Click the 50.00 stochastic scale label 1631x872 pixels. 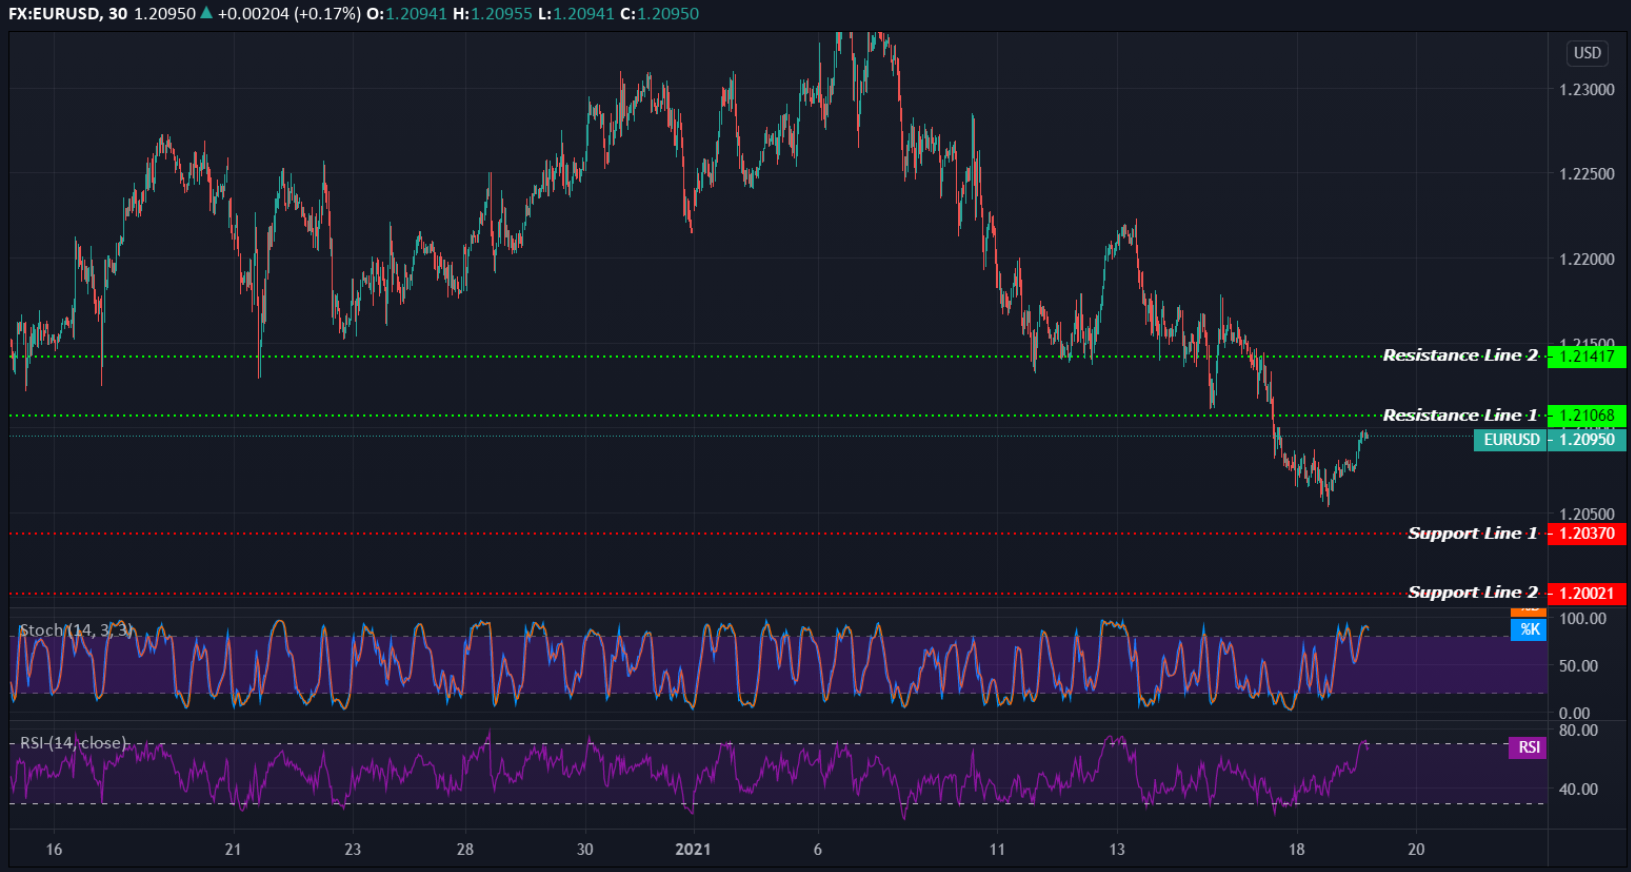1579,666
